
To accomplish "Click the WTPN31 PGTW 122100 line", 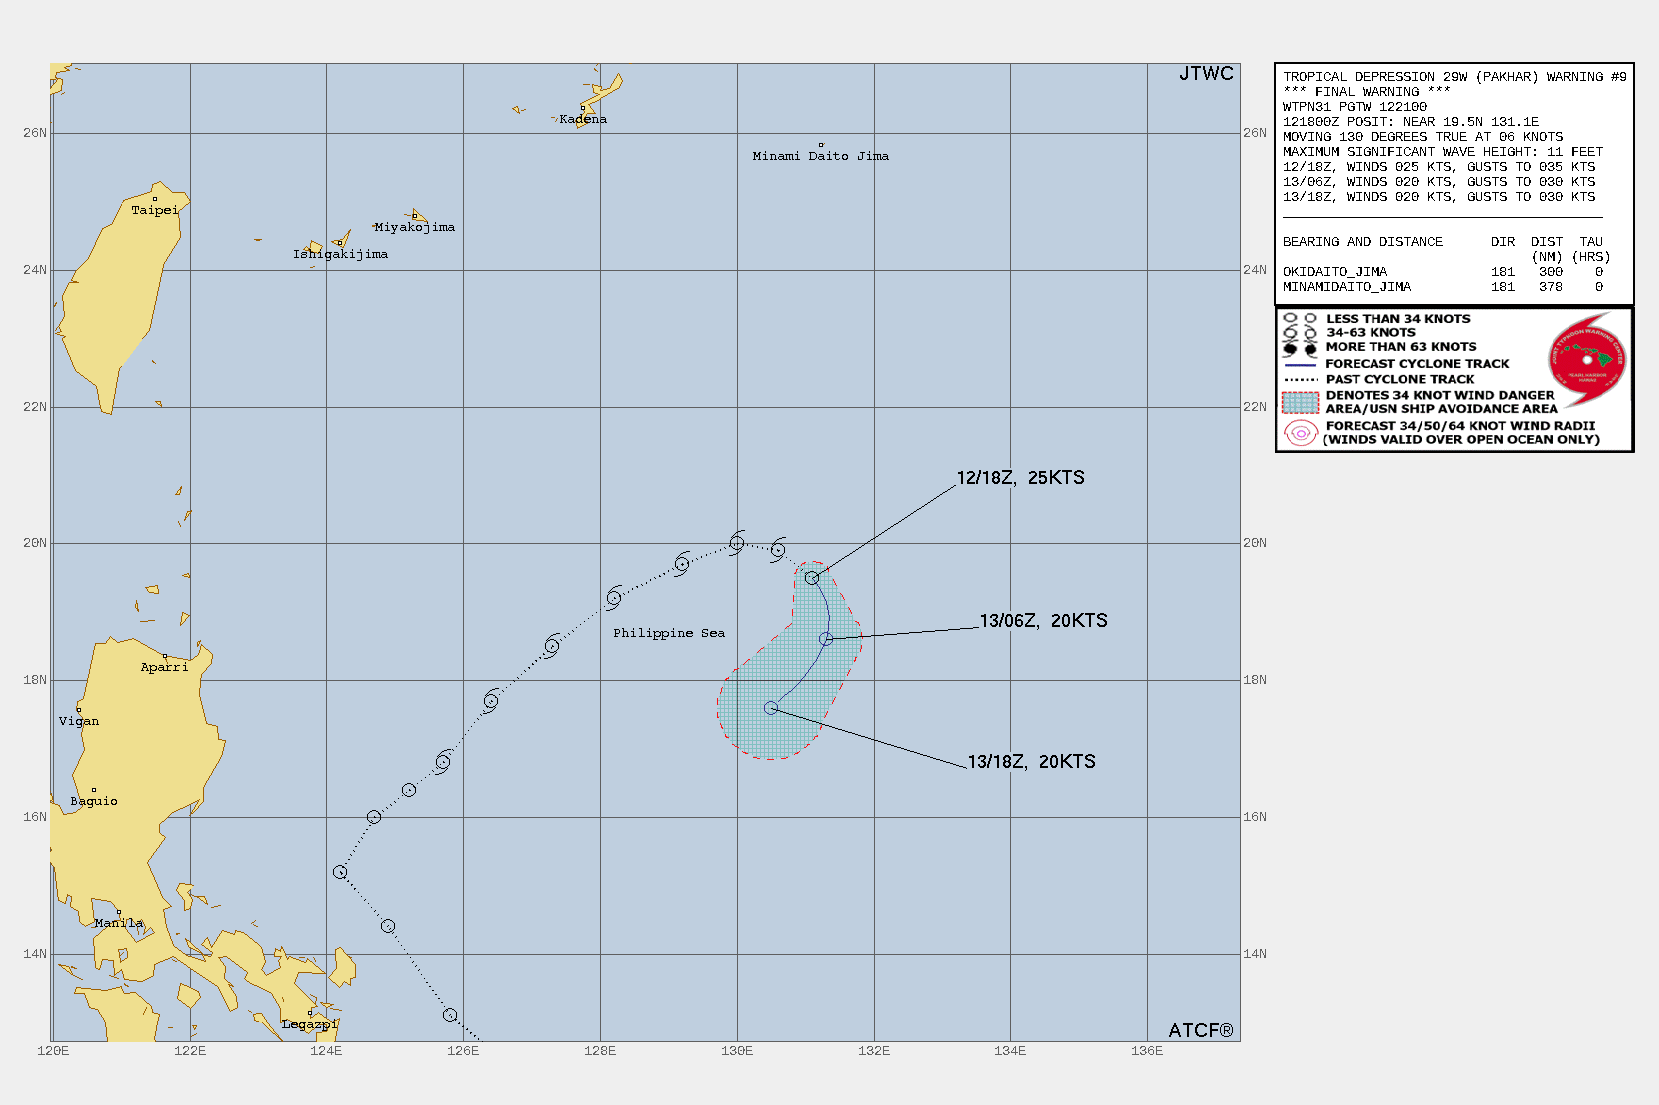I will tap(1355, 107).
